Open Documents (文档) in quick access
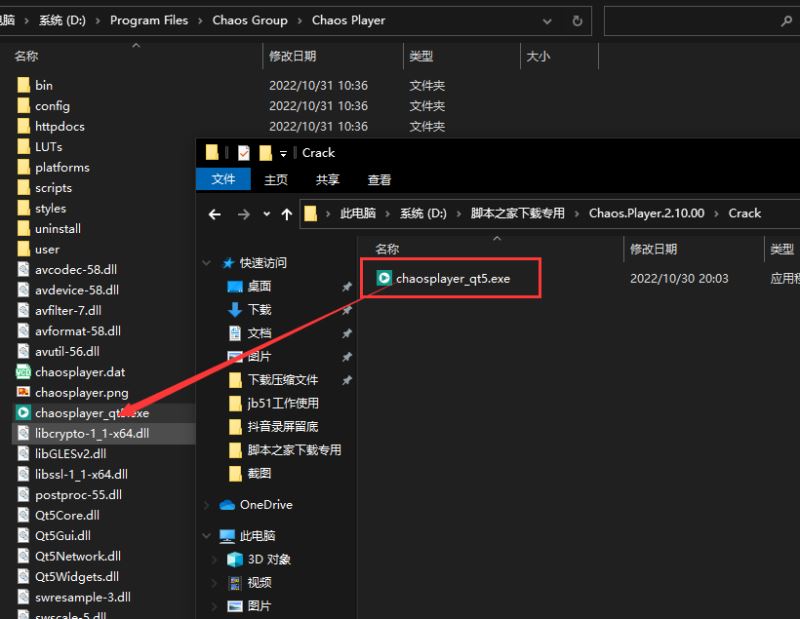The height and width of the screenshot is (619, 800). tap(259, 333)
